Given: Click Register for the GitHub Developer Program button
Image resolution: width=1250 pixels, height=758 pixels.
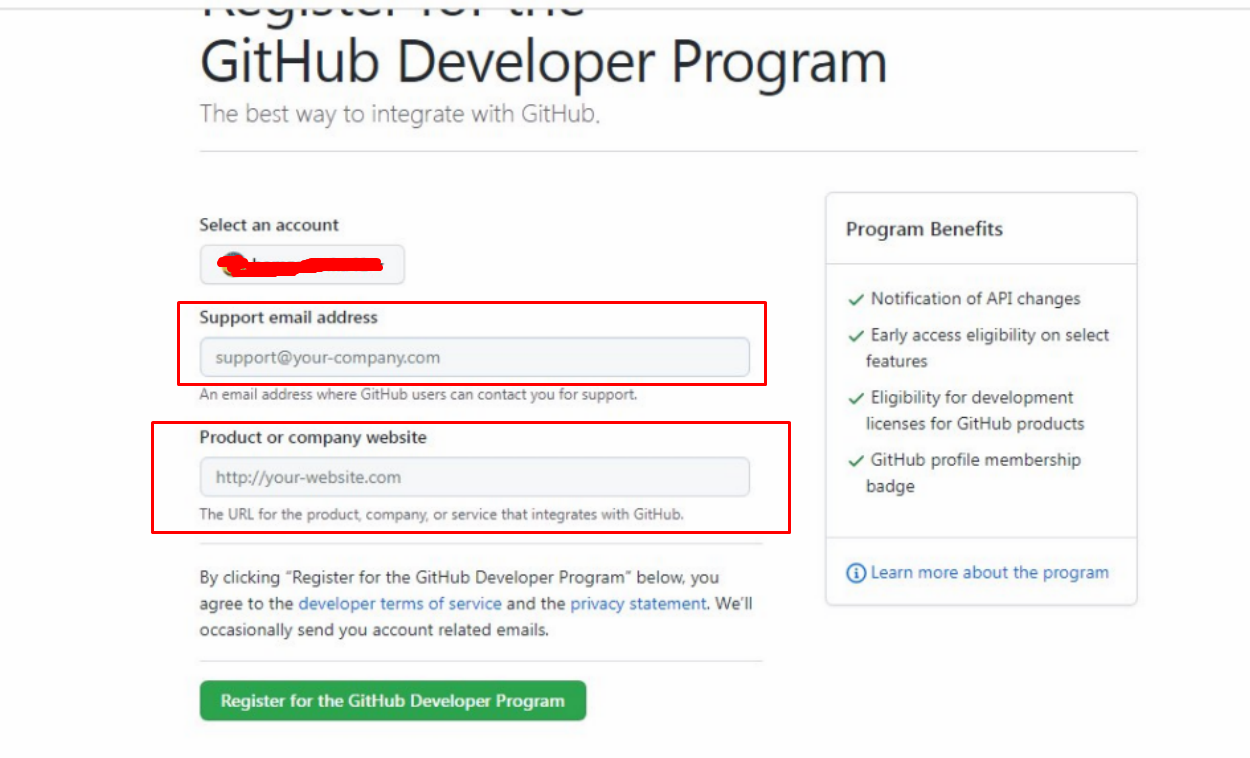Looking at the screenshot, I should 393,701.
